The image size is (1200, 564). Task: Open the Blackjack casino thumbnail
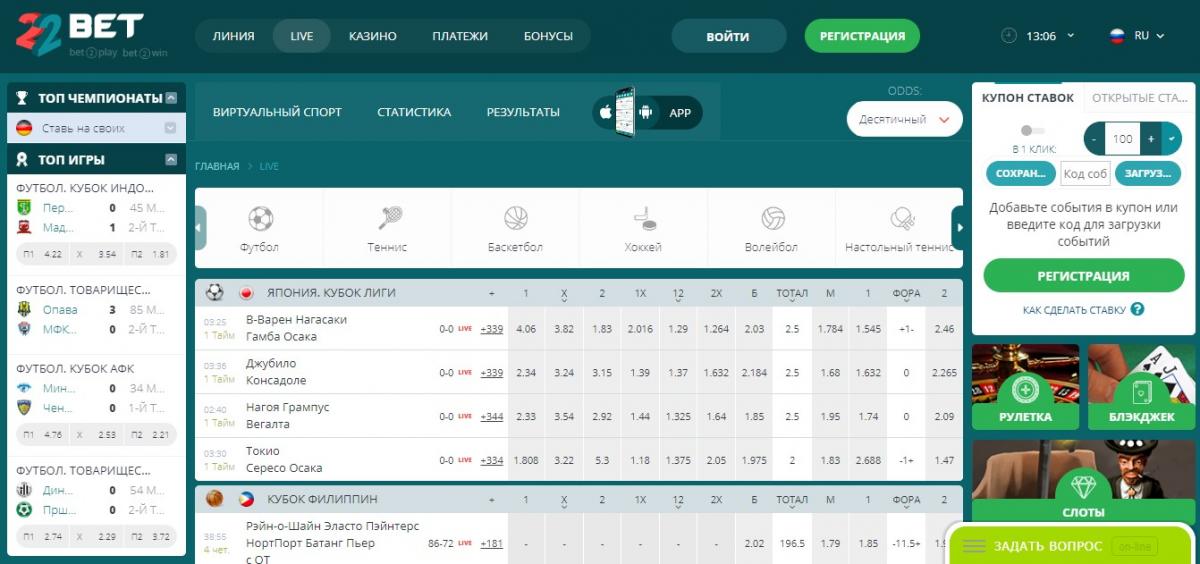(x=1142, y=387)
